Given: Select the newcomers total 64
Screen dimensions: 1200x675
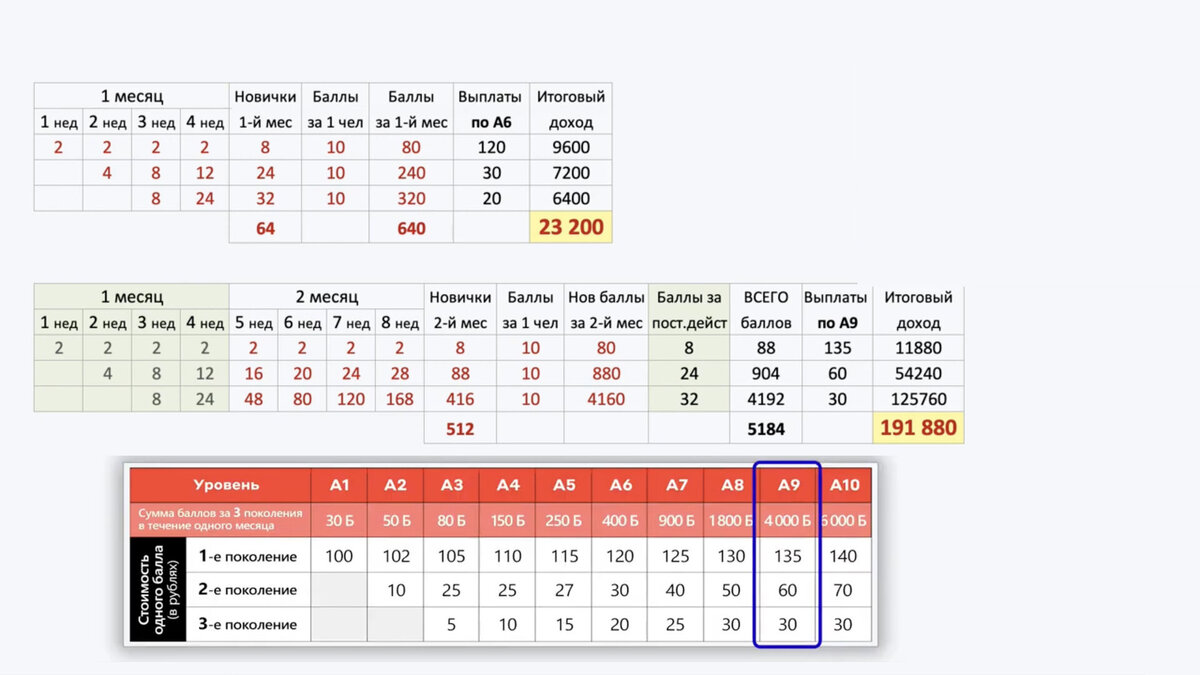Looking at the screenshot, I should click(x=265, y=228).
